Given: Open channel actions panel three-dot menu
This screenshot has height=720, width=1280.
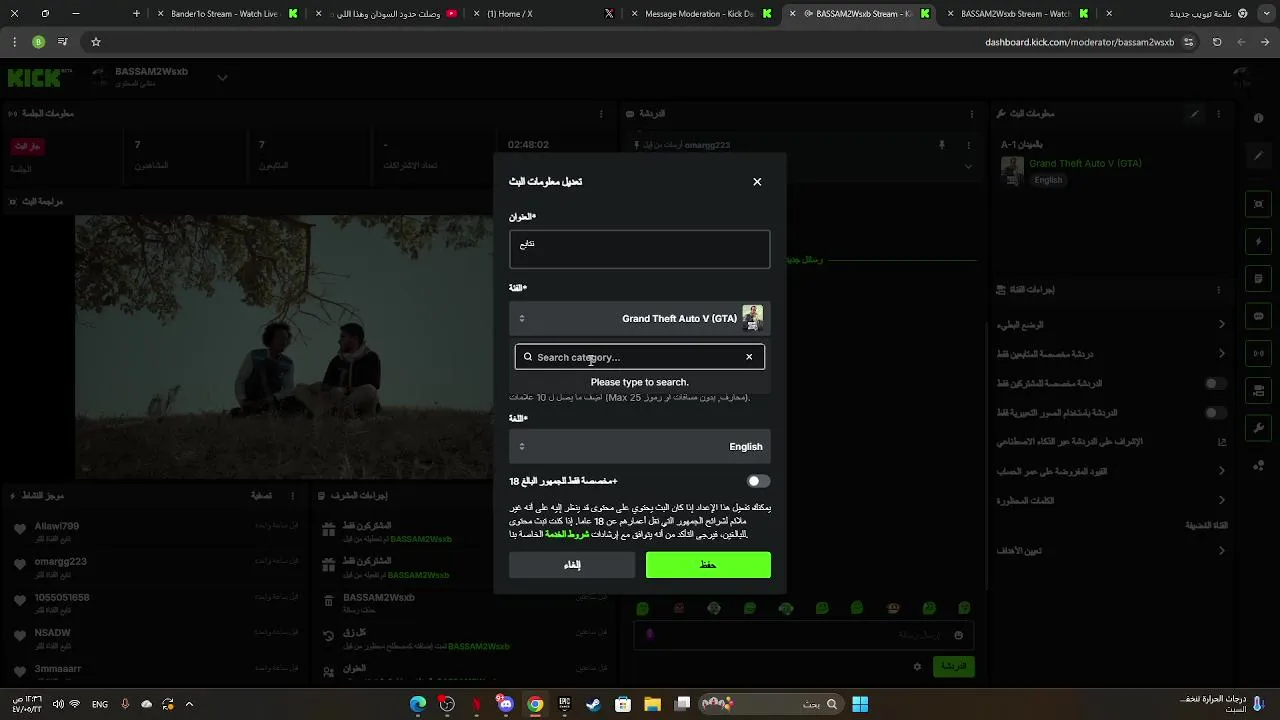Looking at the screenshot, I should click(1220, 290).
